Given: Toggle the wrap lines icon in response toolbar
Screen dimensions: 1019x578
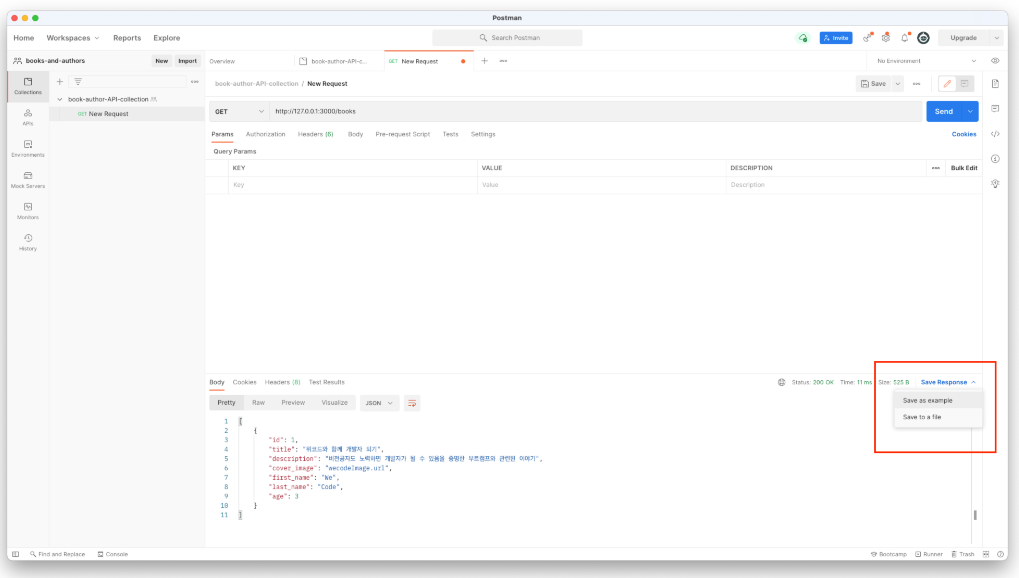Looking at the screenshot, I should 412,403.
